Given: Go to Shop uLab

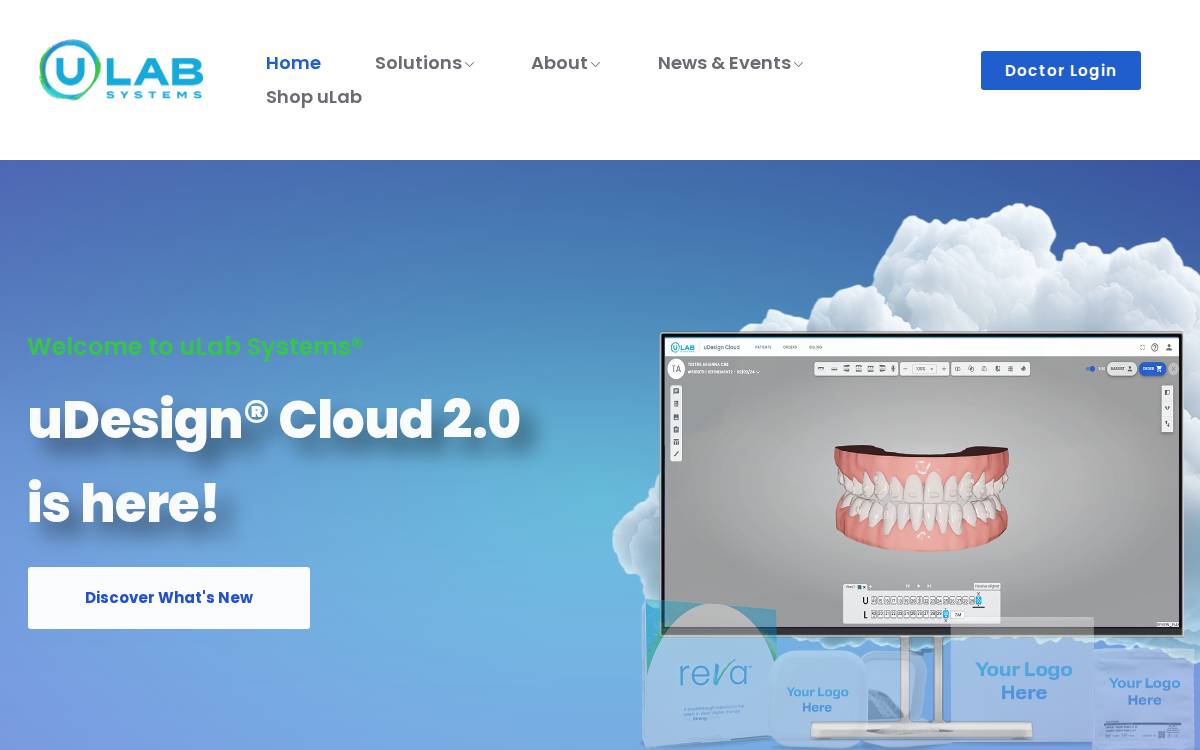Looking at the screenshot, I should [x=314, y=97].
